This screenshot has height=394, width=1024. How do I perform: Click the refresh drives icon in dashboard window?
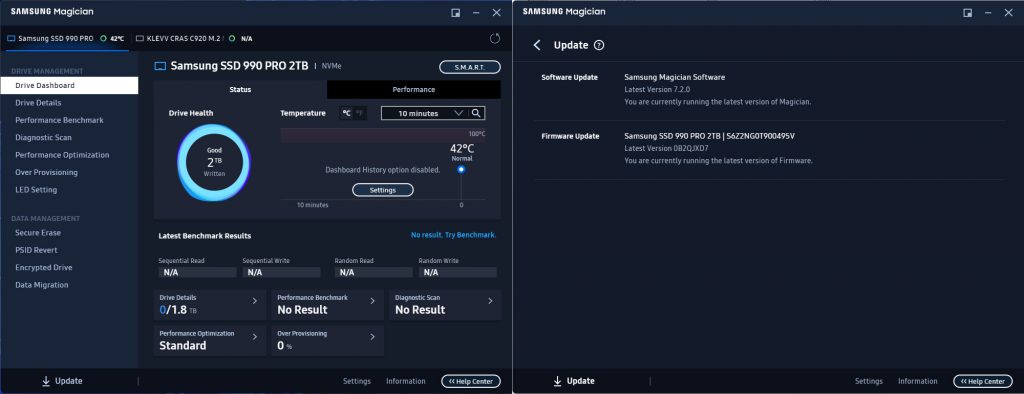pos(495,39)
